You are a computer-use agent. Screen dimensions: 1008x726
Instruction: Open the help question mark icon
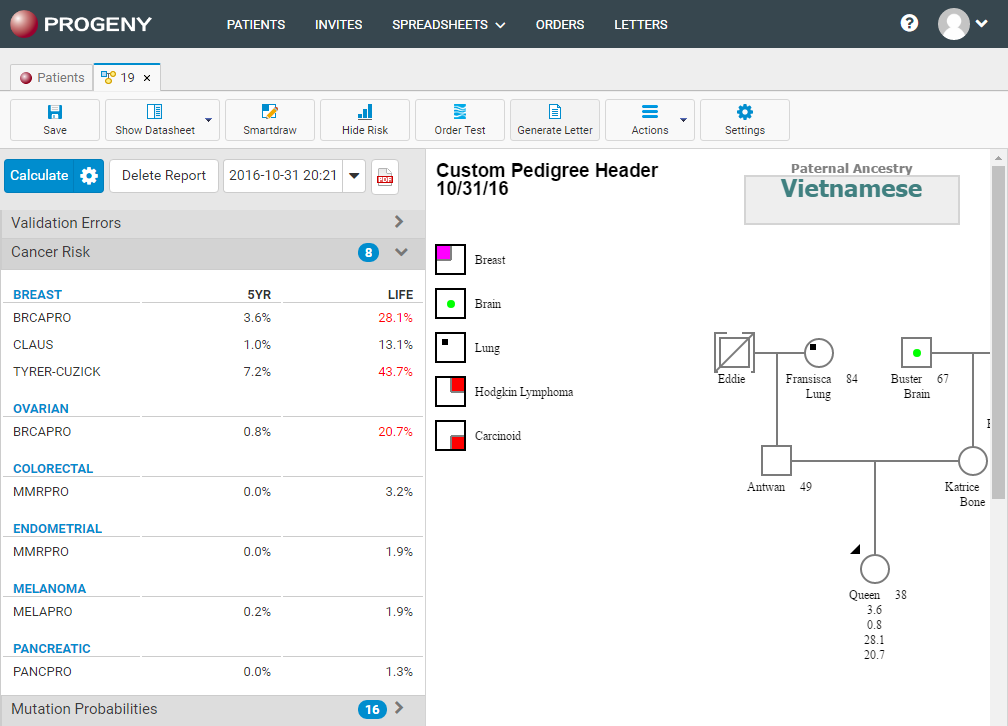tap(909, 23)
